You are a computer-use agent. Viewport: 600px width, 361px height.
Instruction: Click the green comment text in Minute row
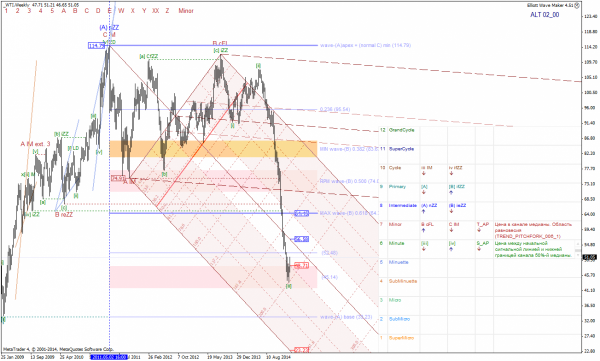pyautogui.click(x=533, y=249)
